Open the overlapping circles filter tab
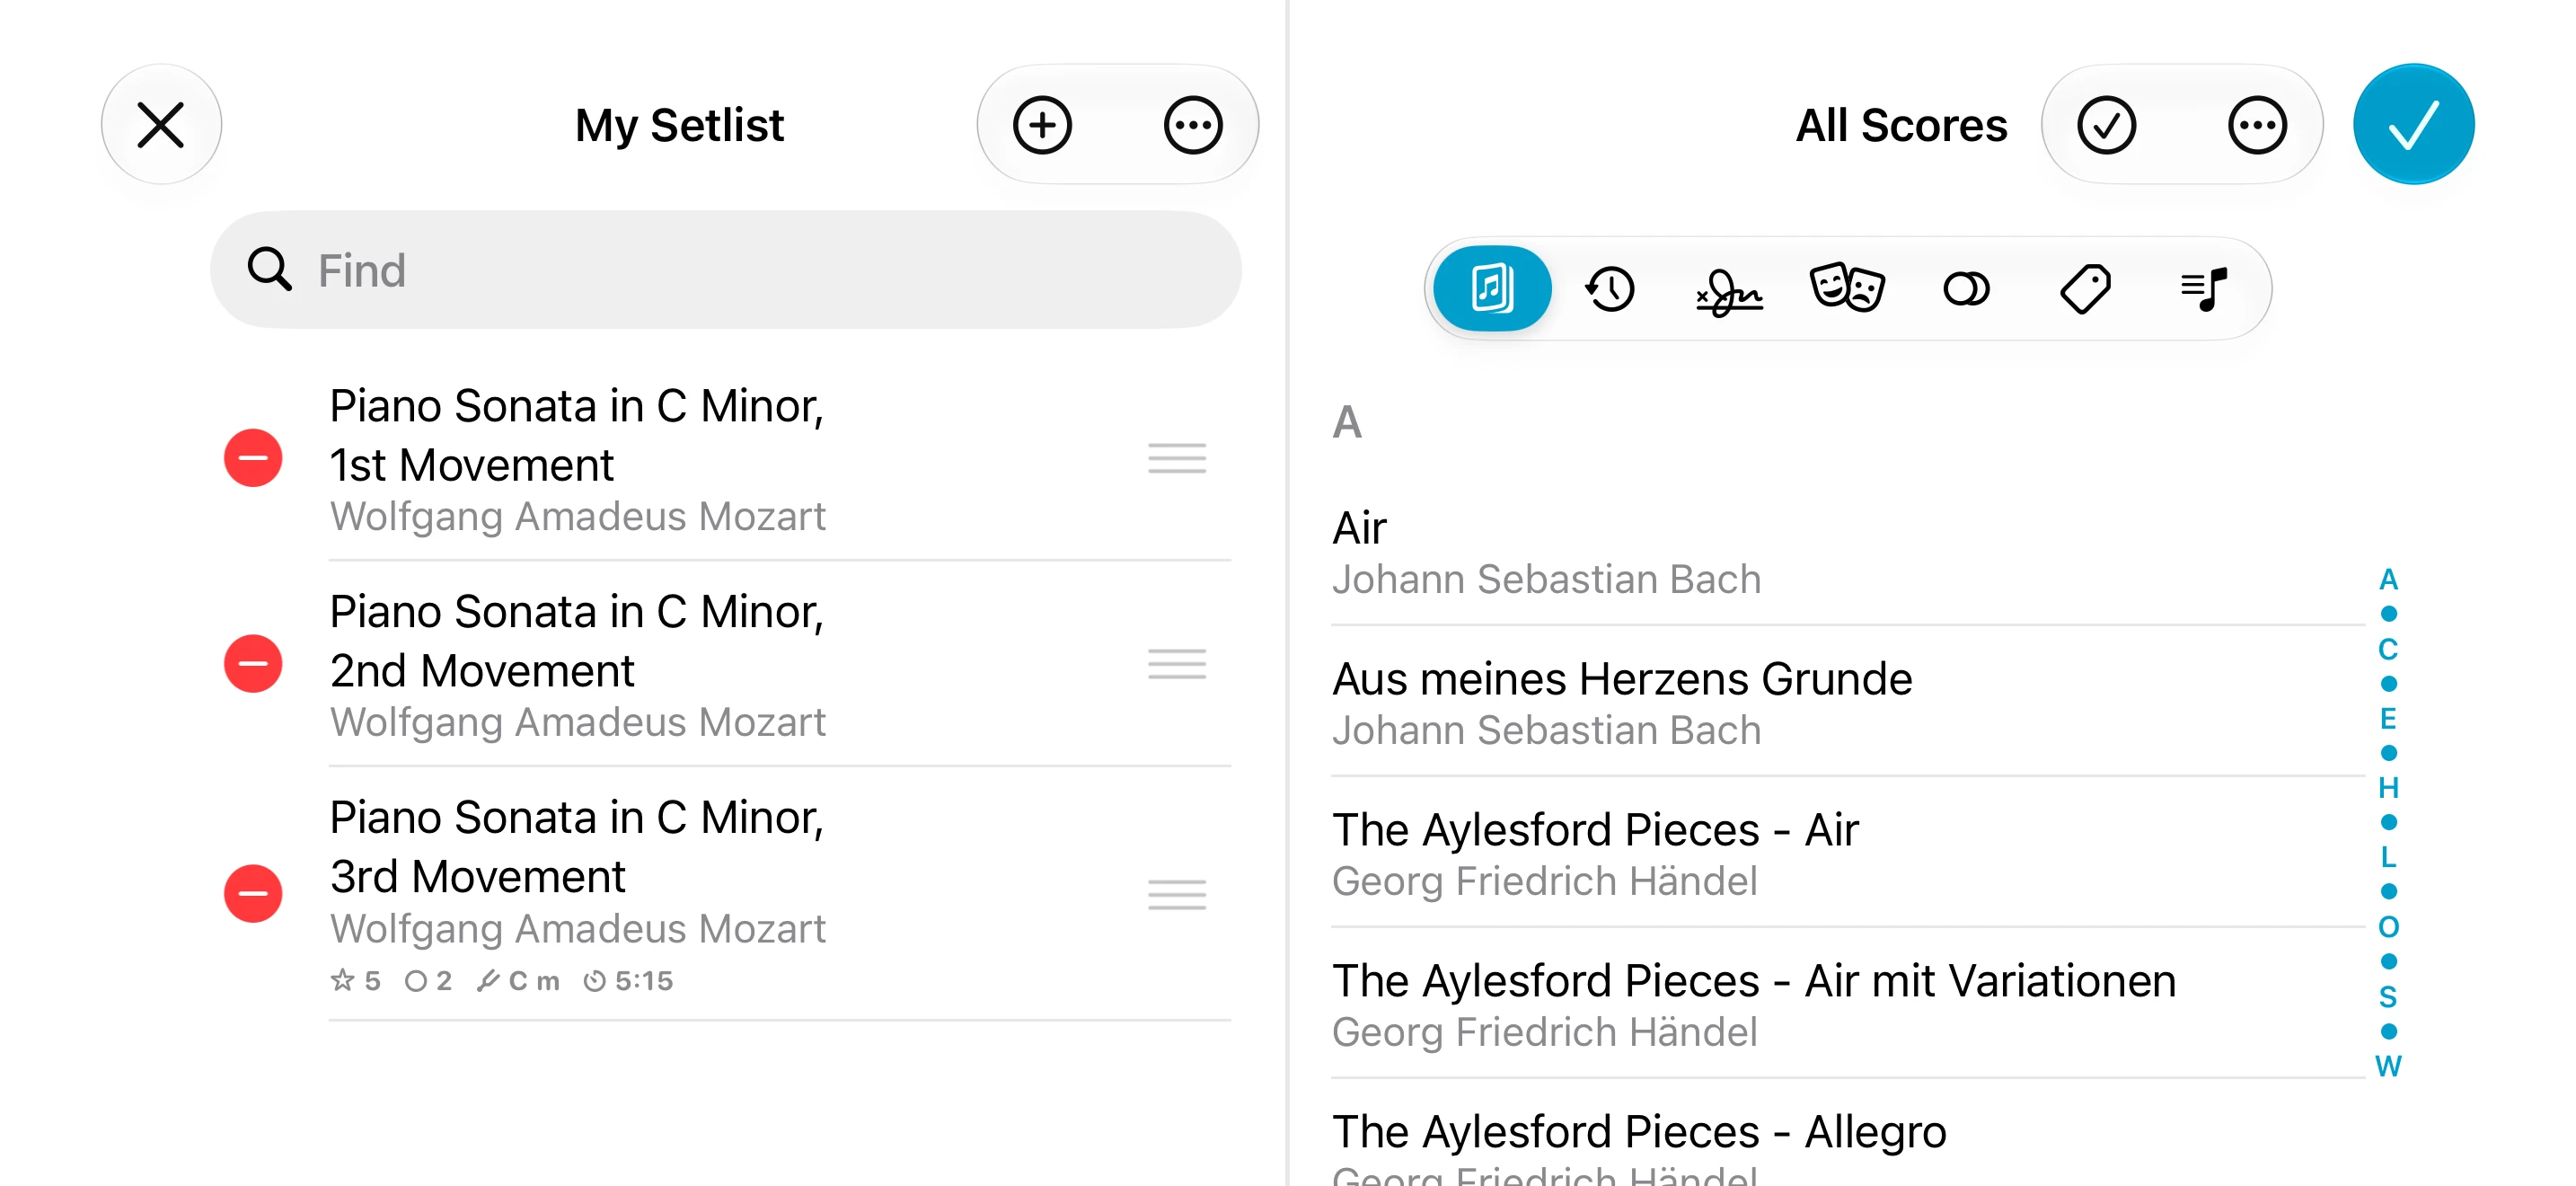2576x1186 pixels. pyautogui.click(x=1966, y=289)
